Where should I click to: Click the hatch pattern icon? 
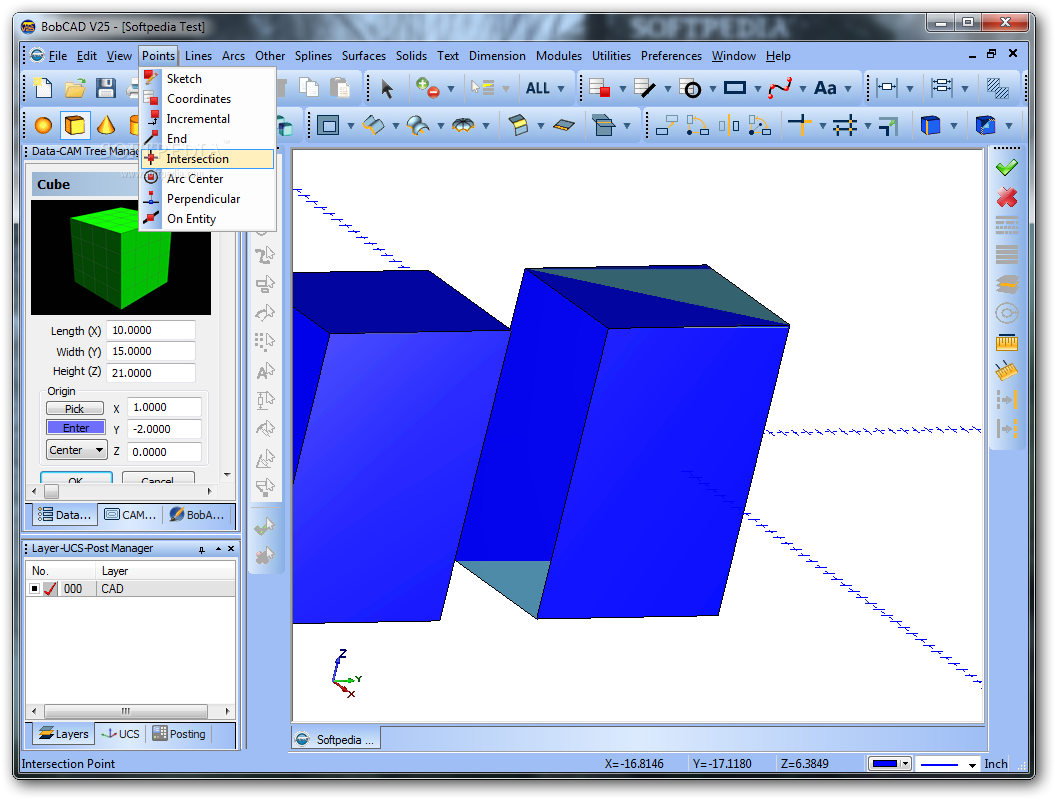(997, 88)
